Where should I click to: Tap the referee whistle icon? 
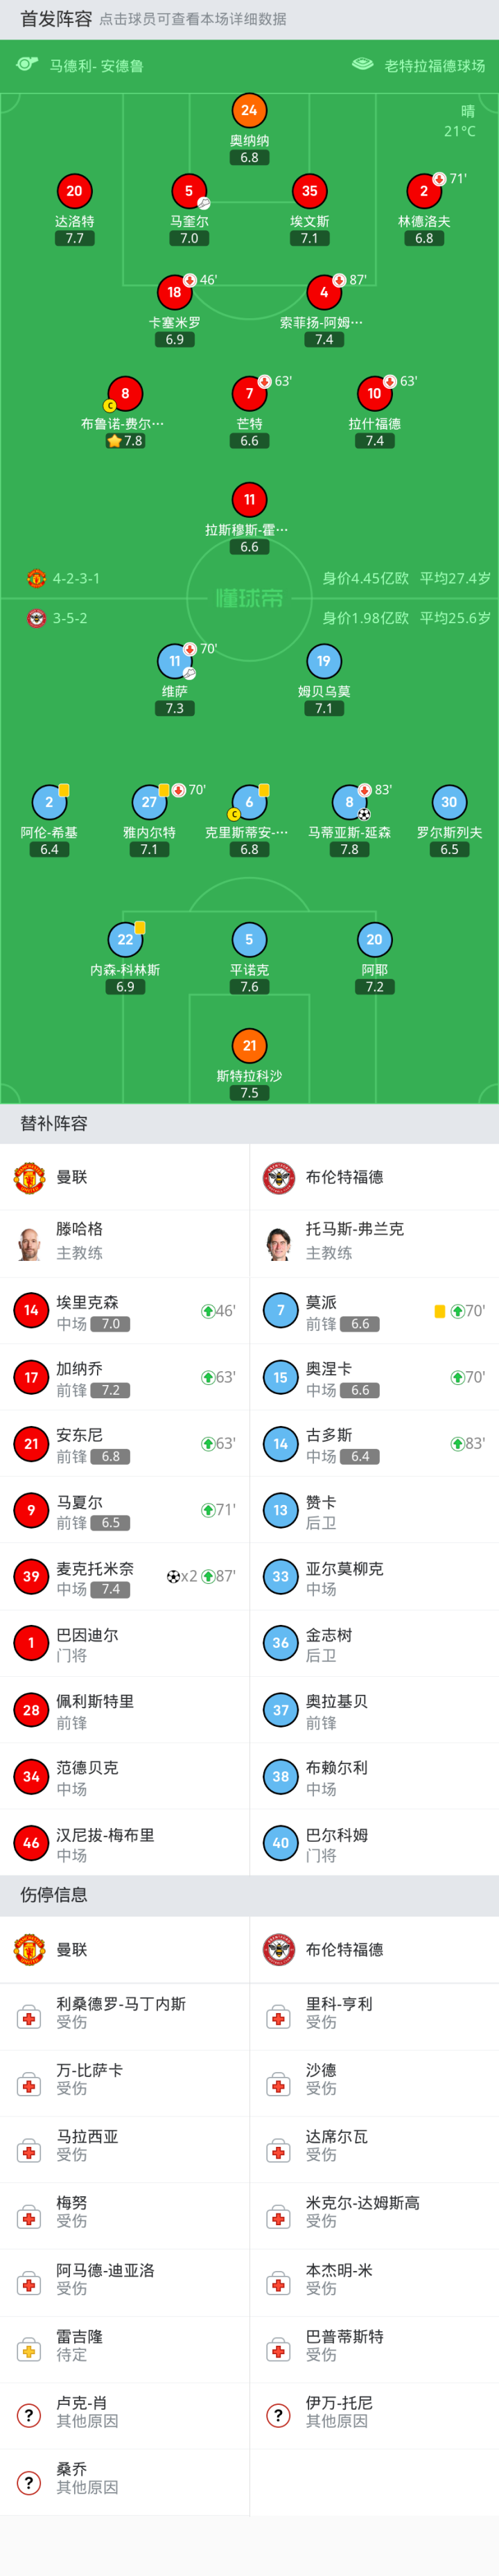pos(27,65)
